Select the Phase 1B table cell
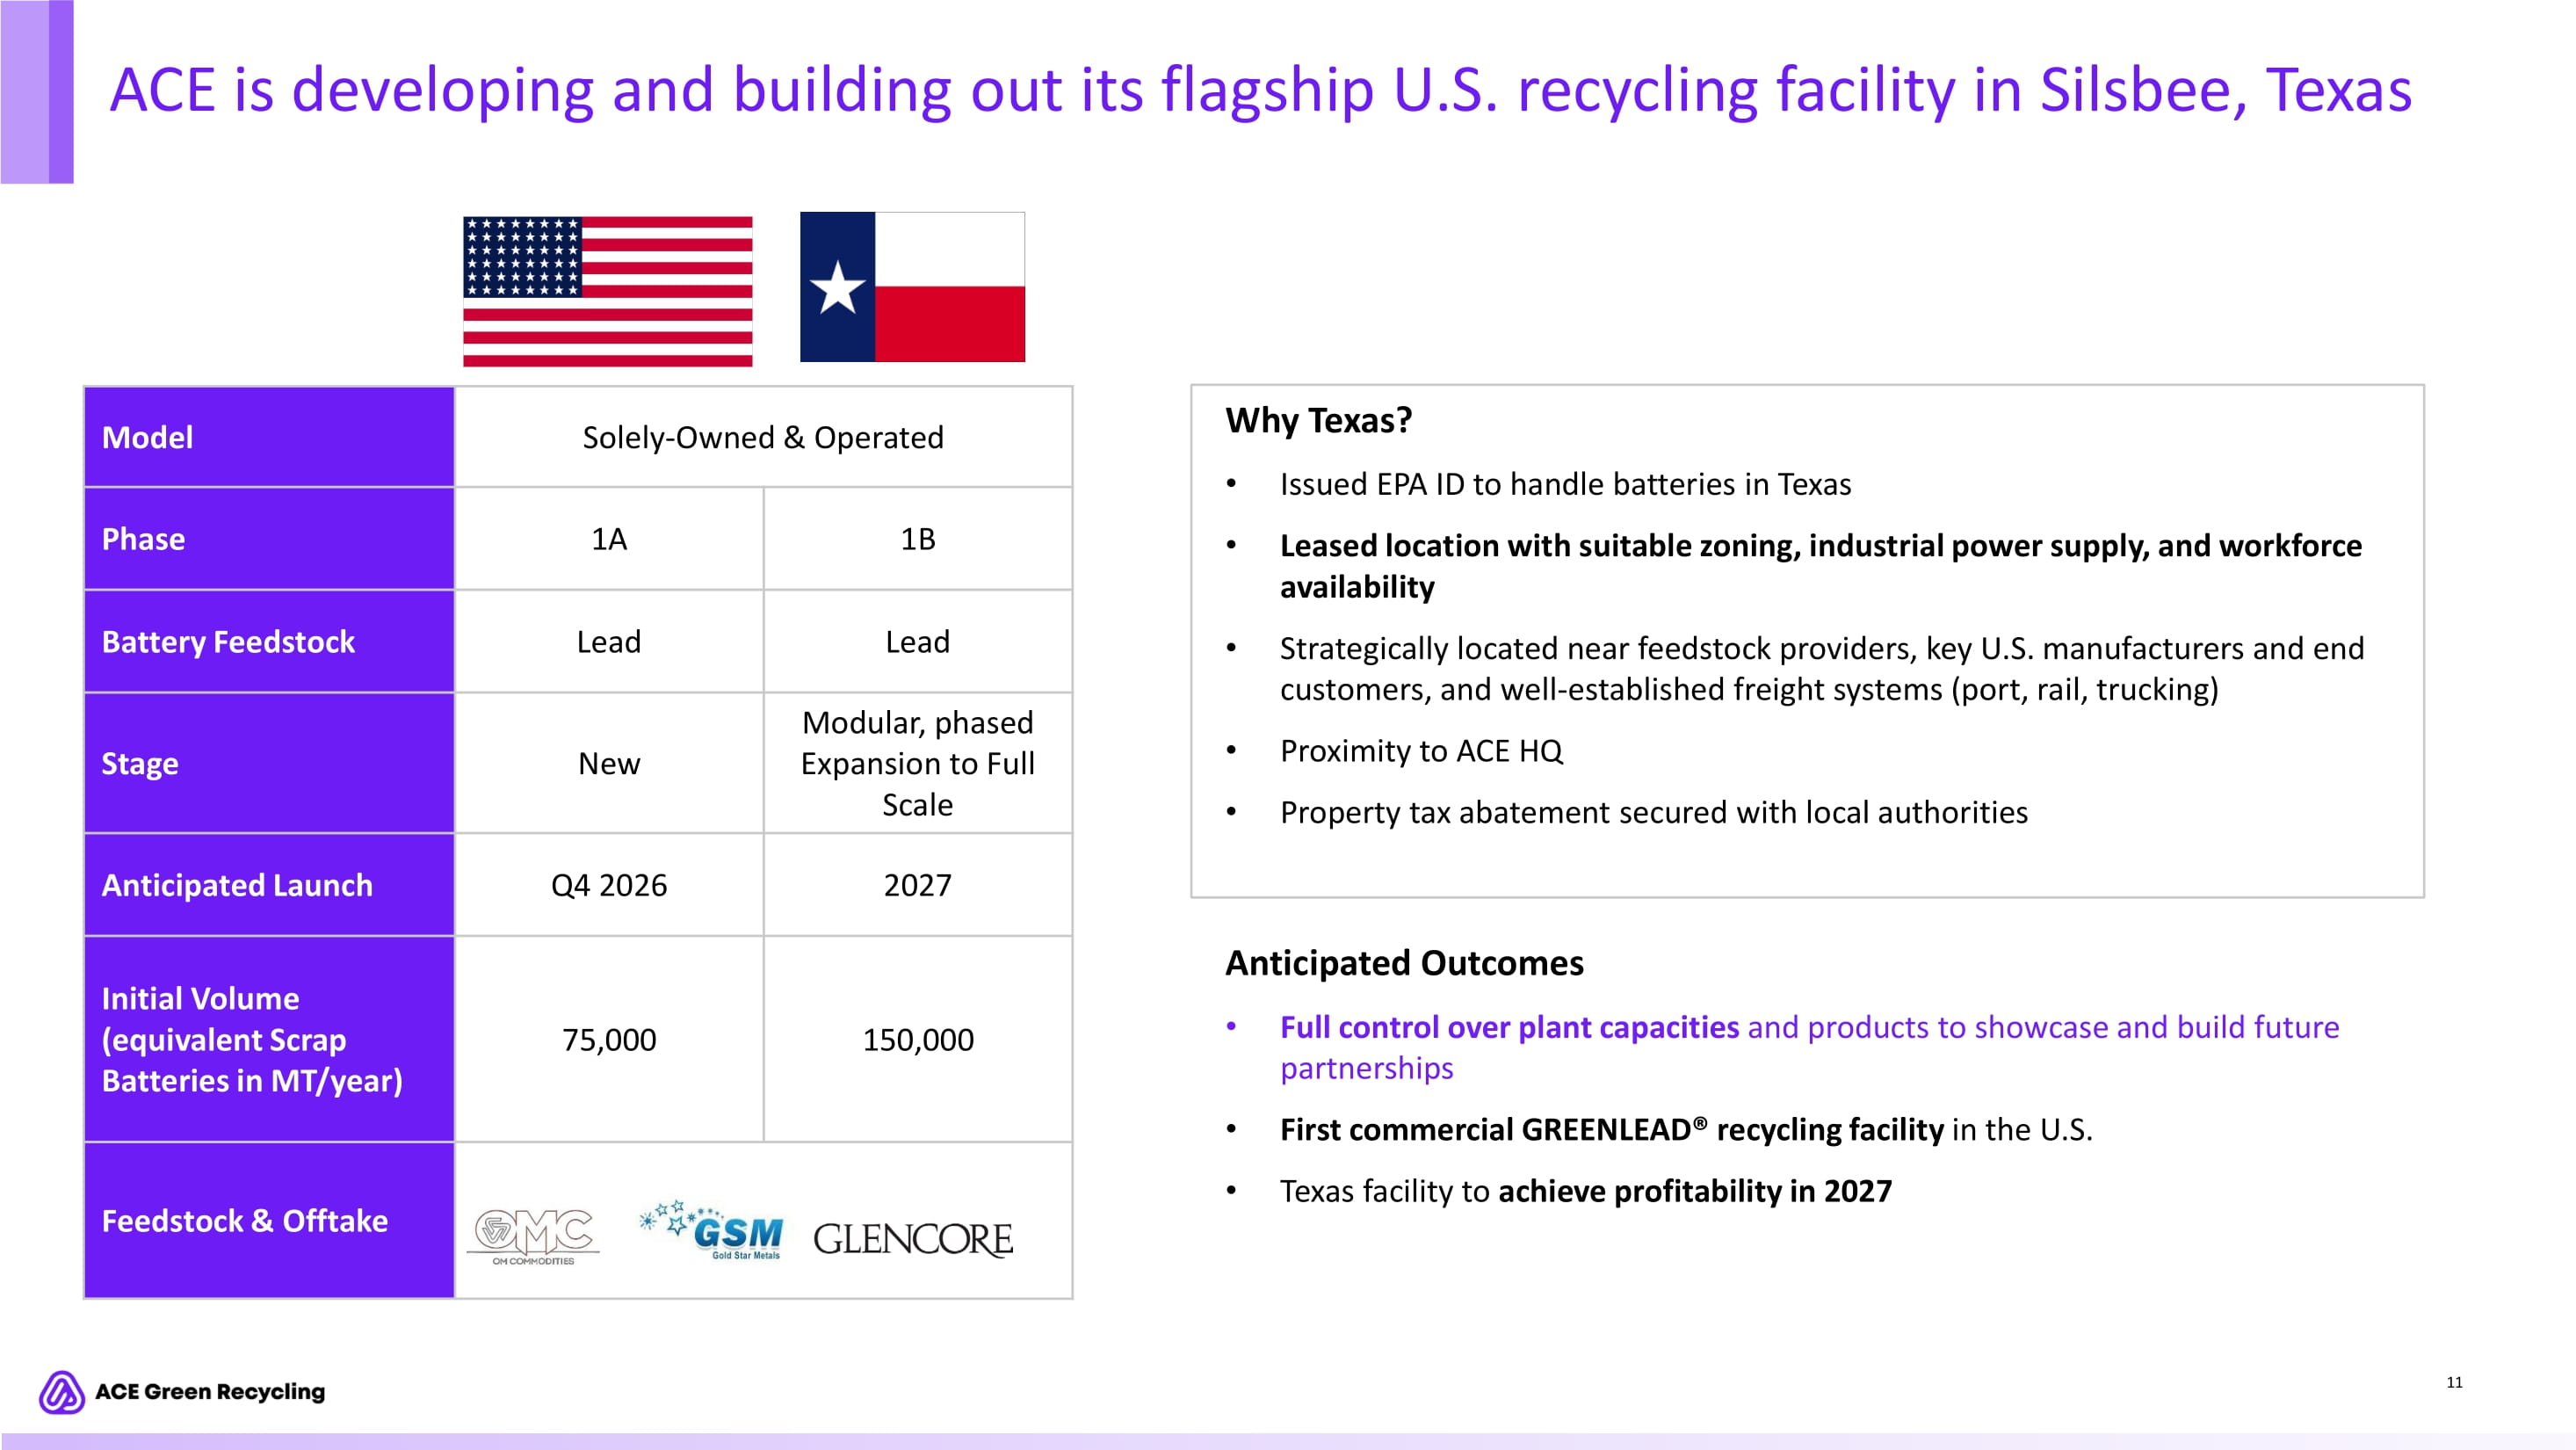The height and width of the screenshot is (1450, 2576). 917,540
